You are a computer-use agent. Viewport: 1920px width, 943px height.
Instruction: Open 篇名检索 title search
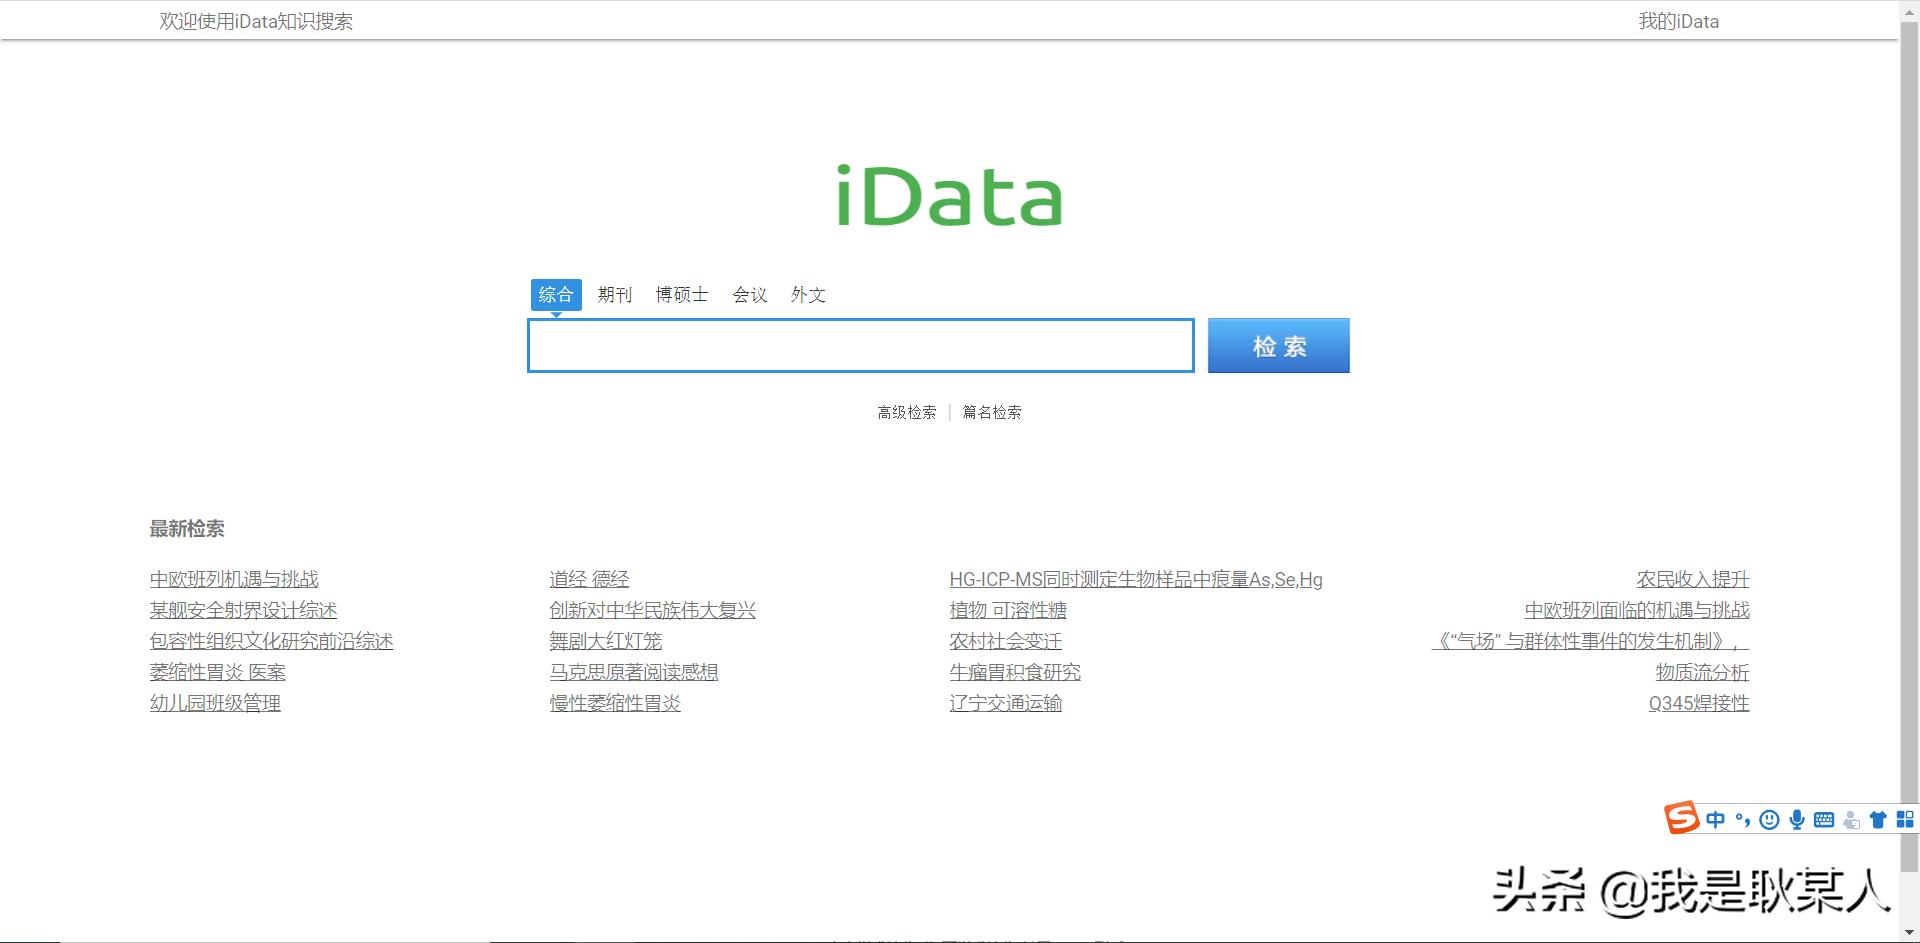pos(992,412)
